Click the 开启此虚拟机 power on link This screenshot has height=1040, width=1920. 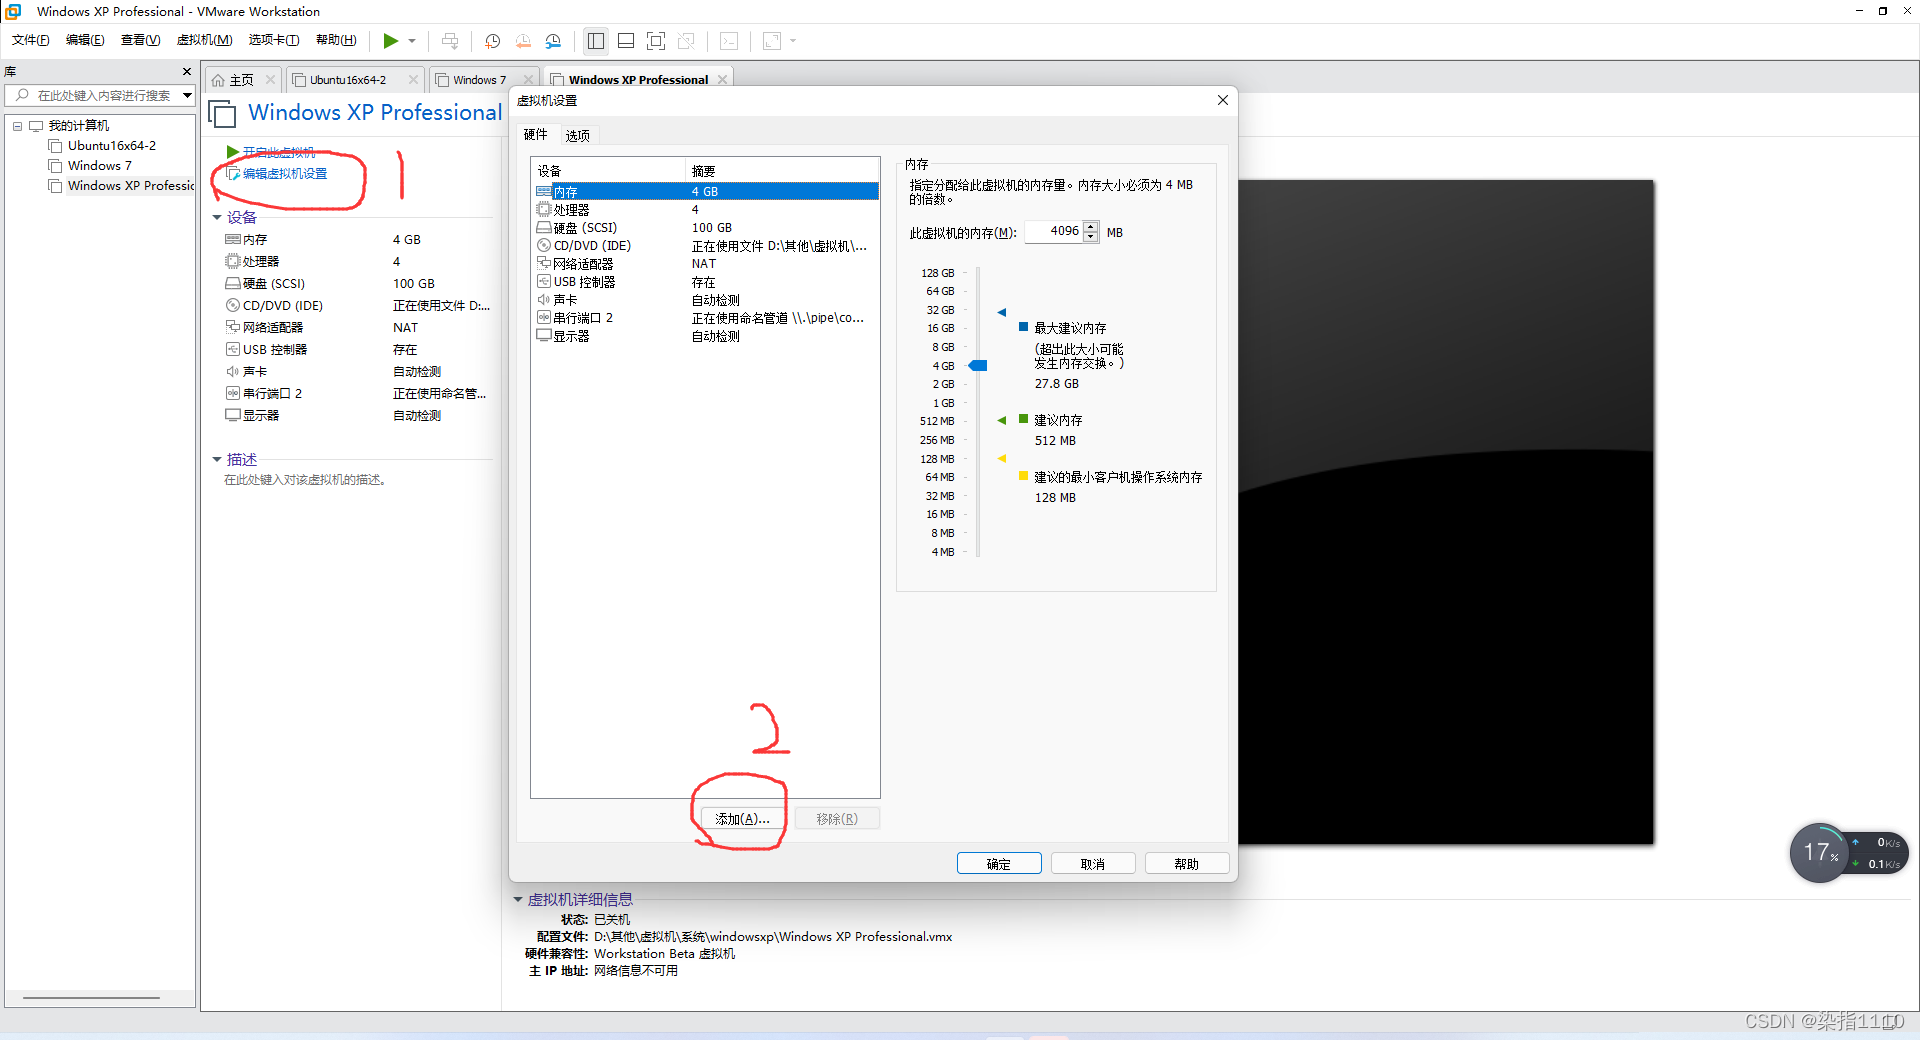point(278,152)
